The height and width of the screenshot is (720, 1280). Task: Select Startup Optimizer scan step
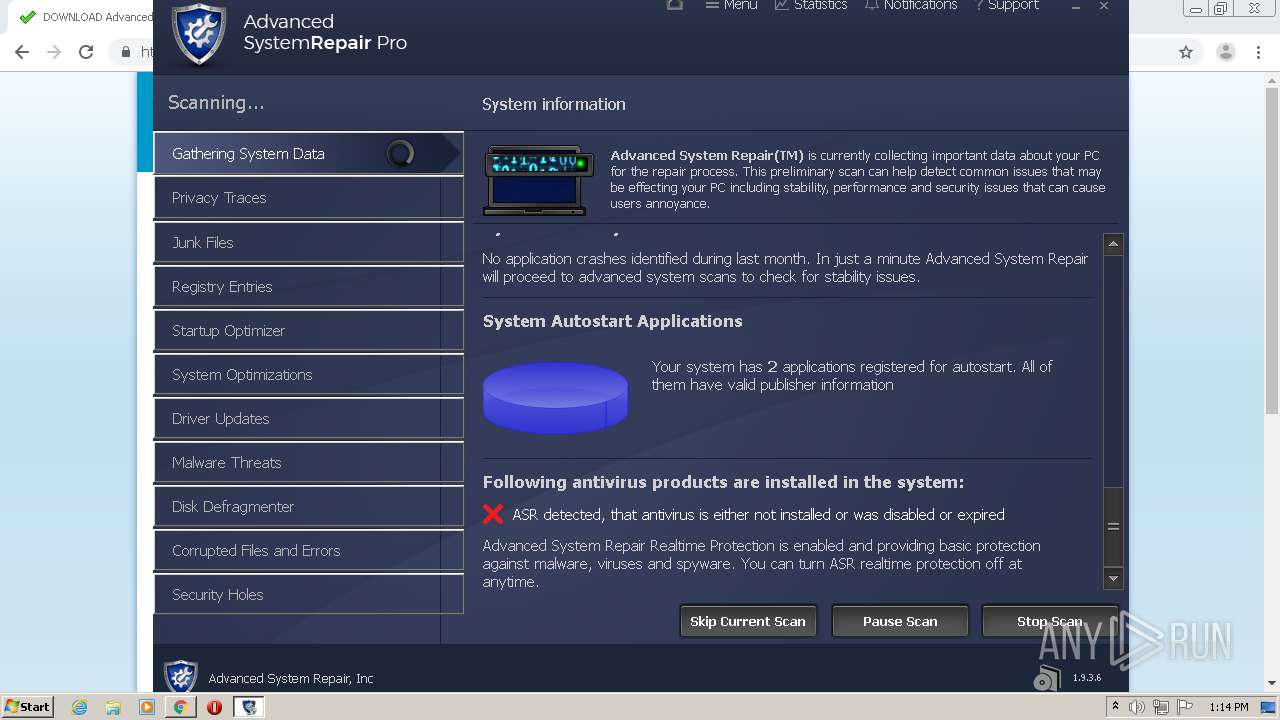point(308,330)
